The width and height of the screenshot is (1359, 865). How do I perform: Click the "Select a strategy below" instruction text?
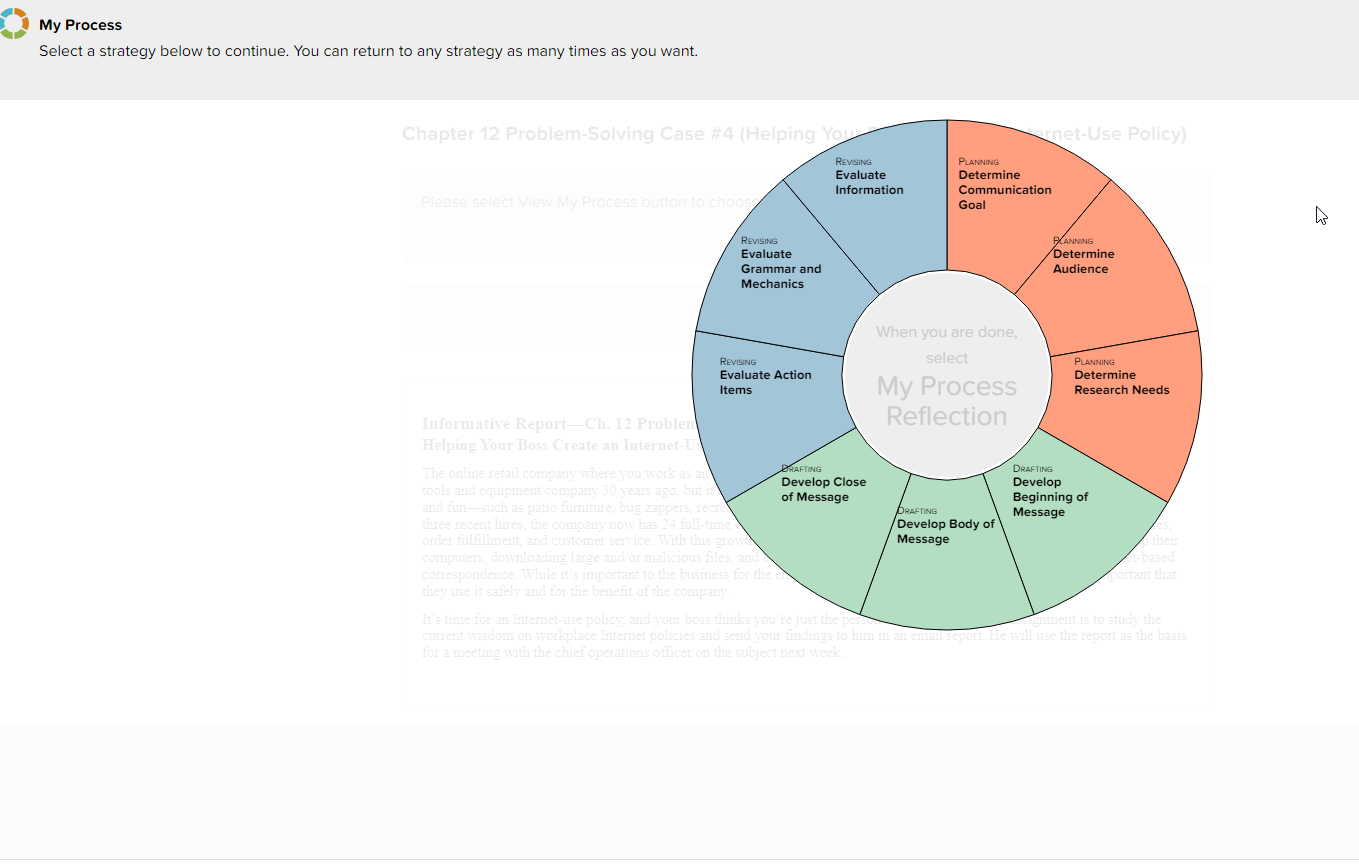click(x=367, y=51)
